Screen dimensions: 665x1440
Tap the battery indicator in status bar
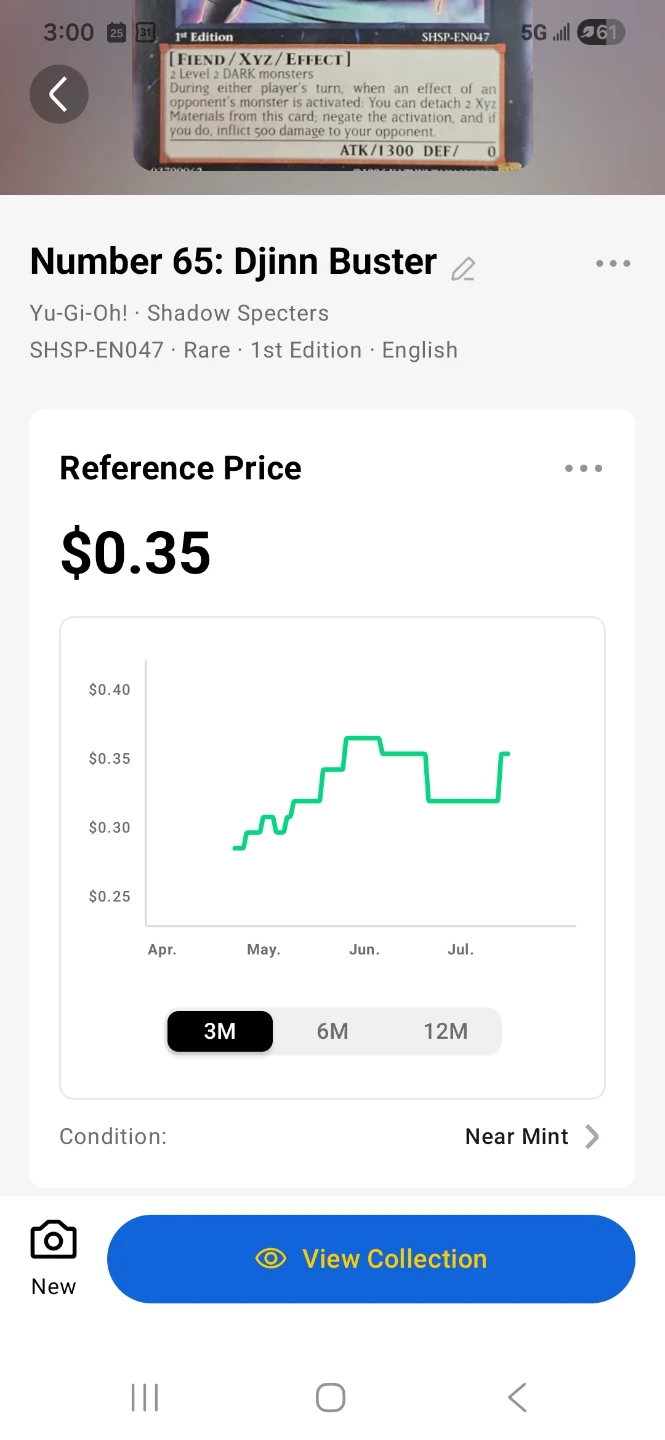click(x=600, y=32)
